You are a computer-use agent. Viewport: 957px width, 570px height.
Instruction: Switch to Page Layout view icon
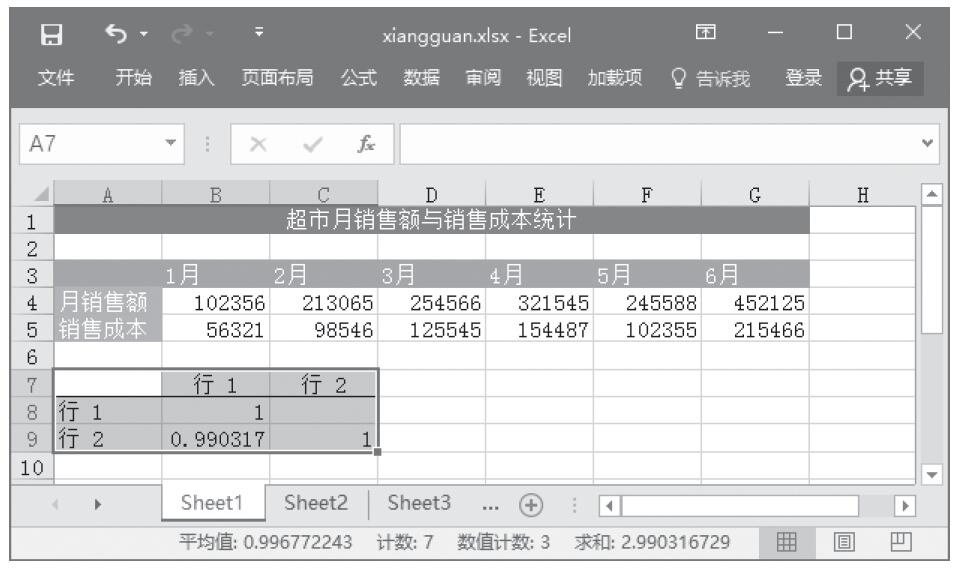pyautogui.click(x=845, y=541)
